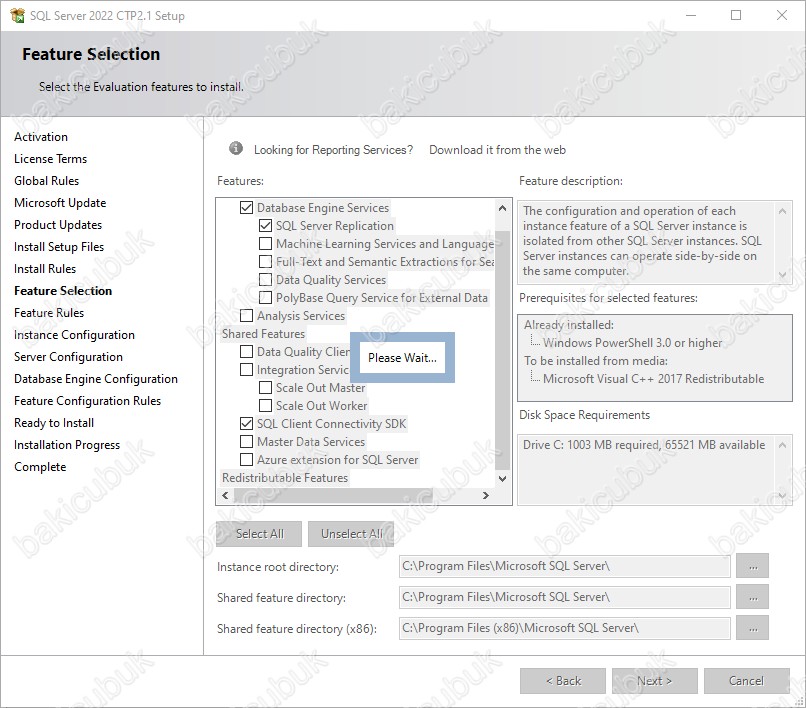This screenshot has height=708, width=806.
Task: Click the features list scroll left arrow
Action: (225, 495)
